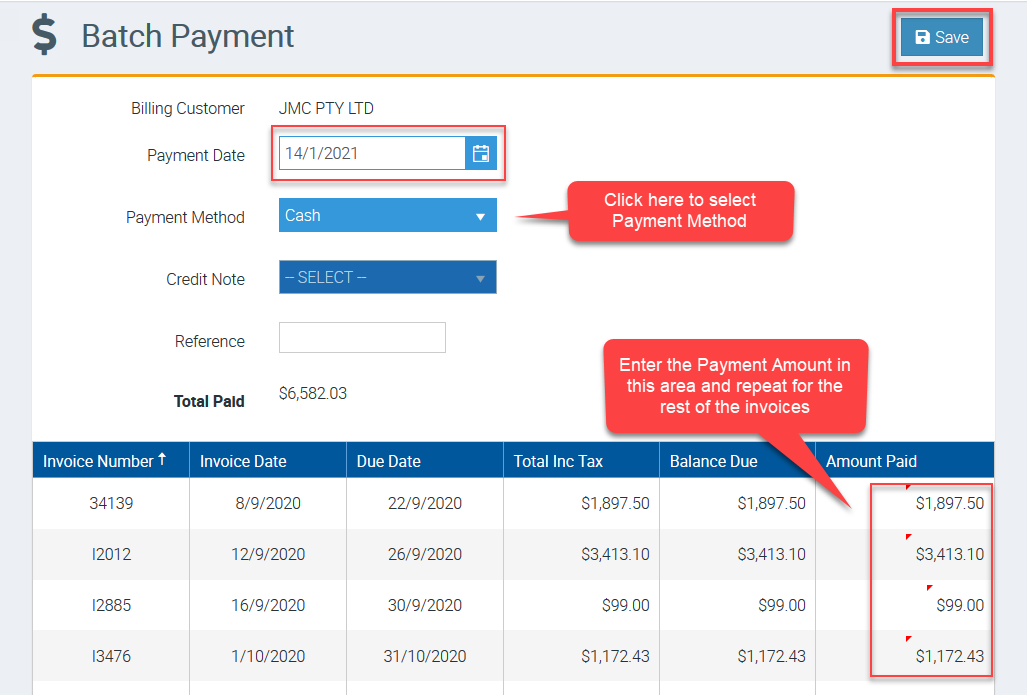Click the Save button

(941, 38)
